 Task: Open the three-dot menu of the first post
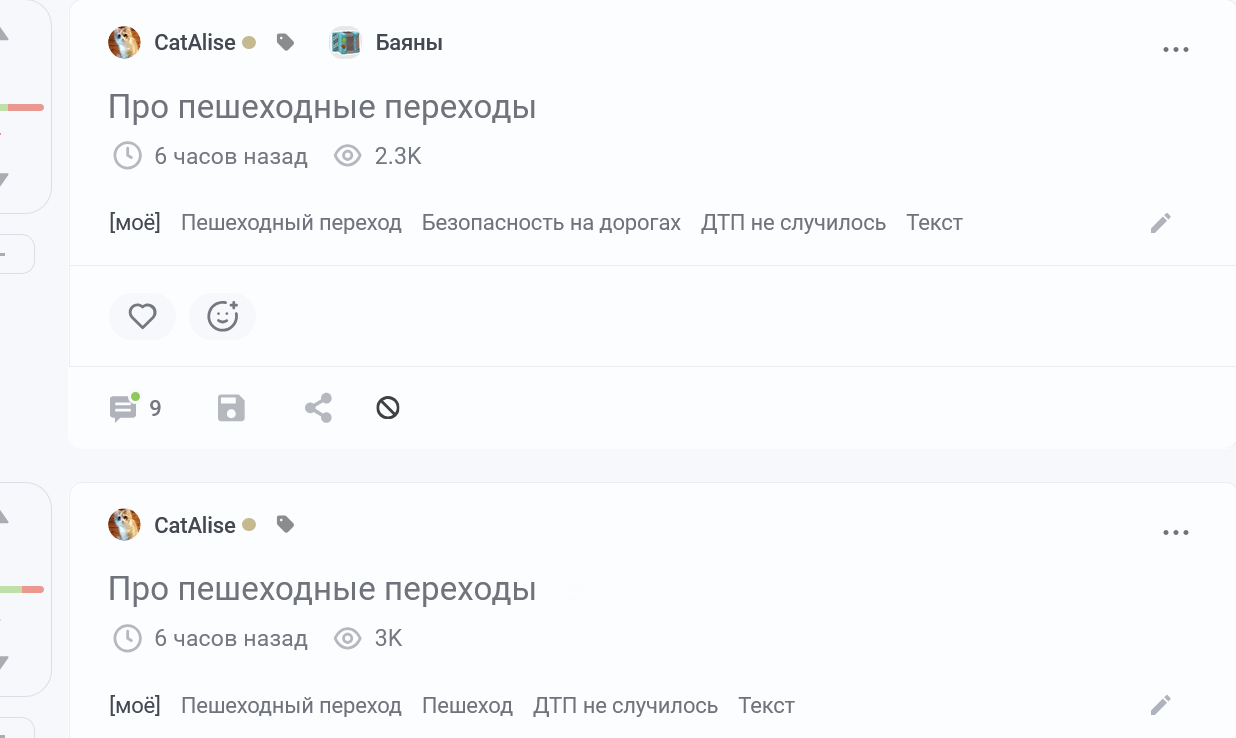click(x=1176, y=49)
